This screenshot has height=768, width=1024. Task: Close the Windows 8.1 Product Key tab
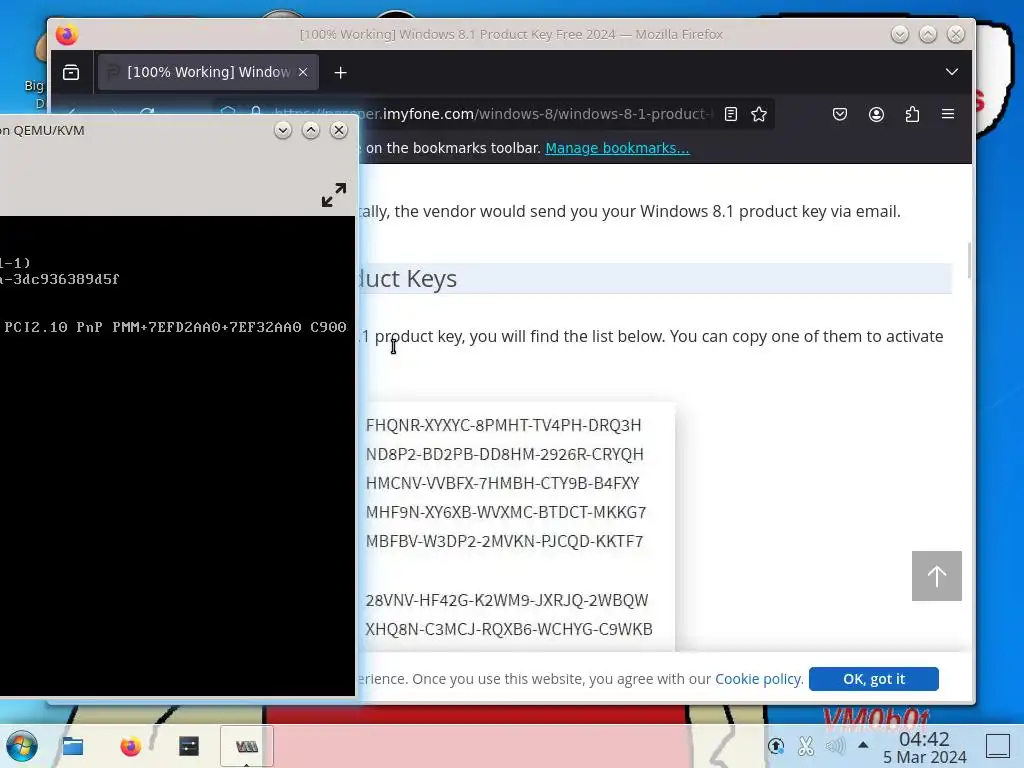click(x=303, y=72)
